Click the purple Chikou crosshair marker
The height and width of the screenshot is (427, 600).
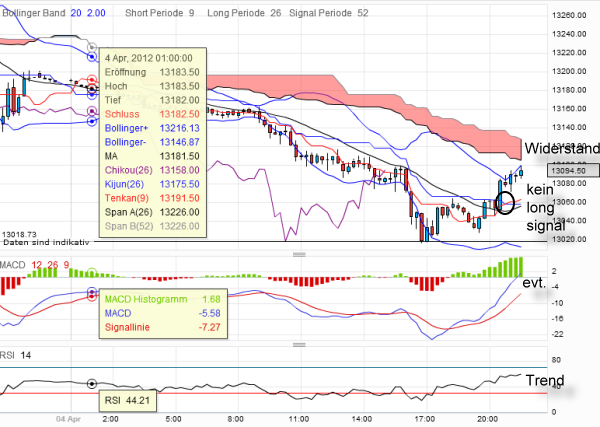click(92, 111)
